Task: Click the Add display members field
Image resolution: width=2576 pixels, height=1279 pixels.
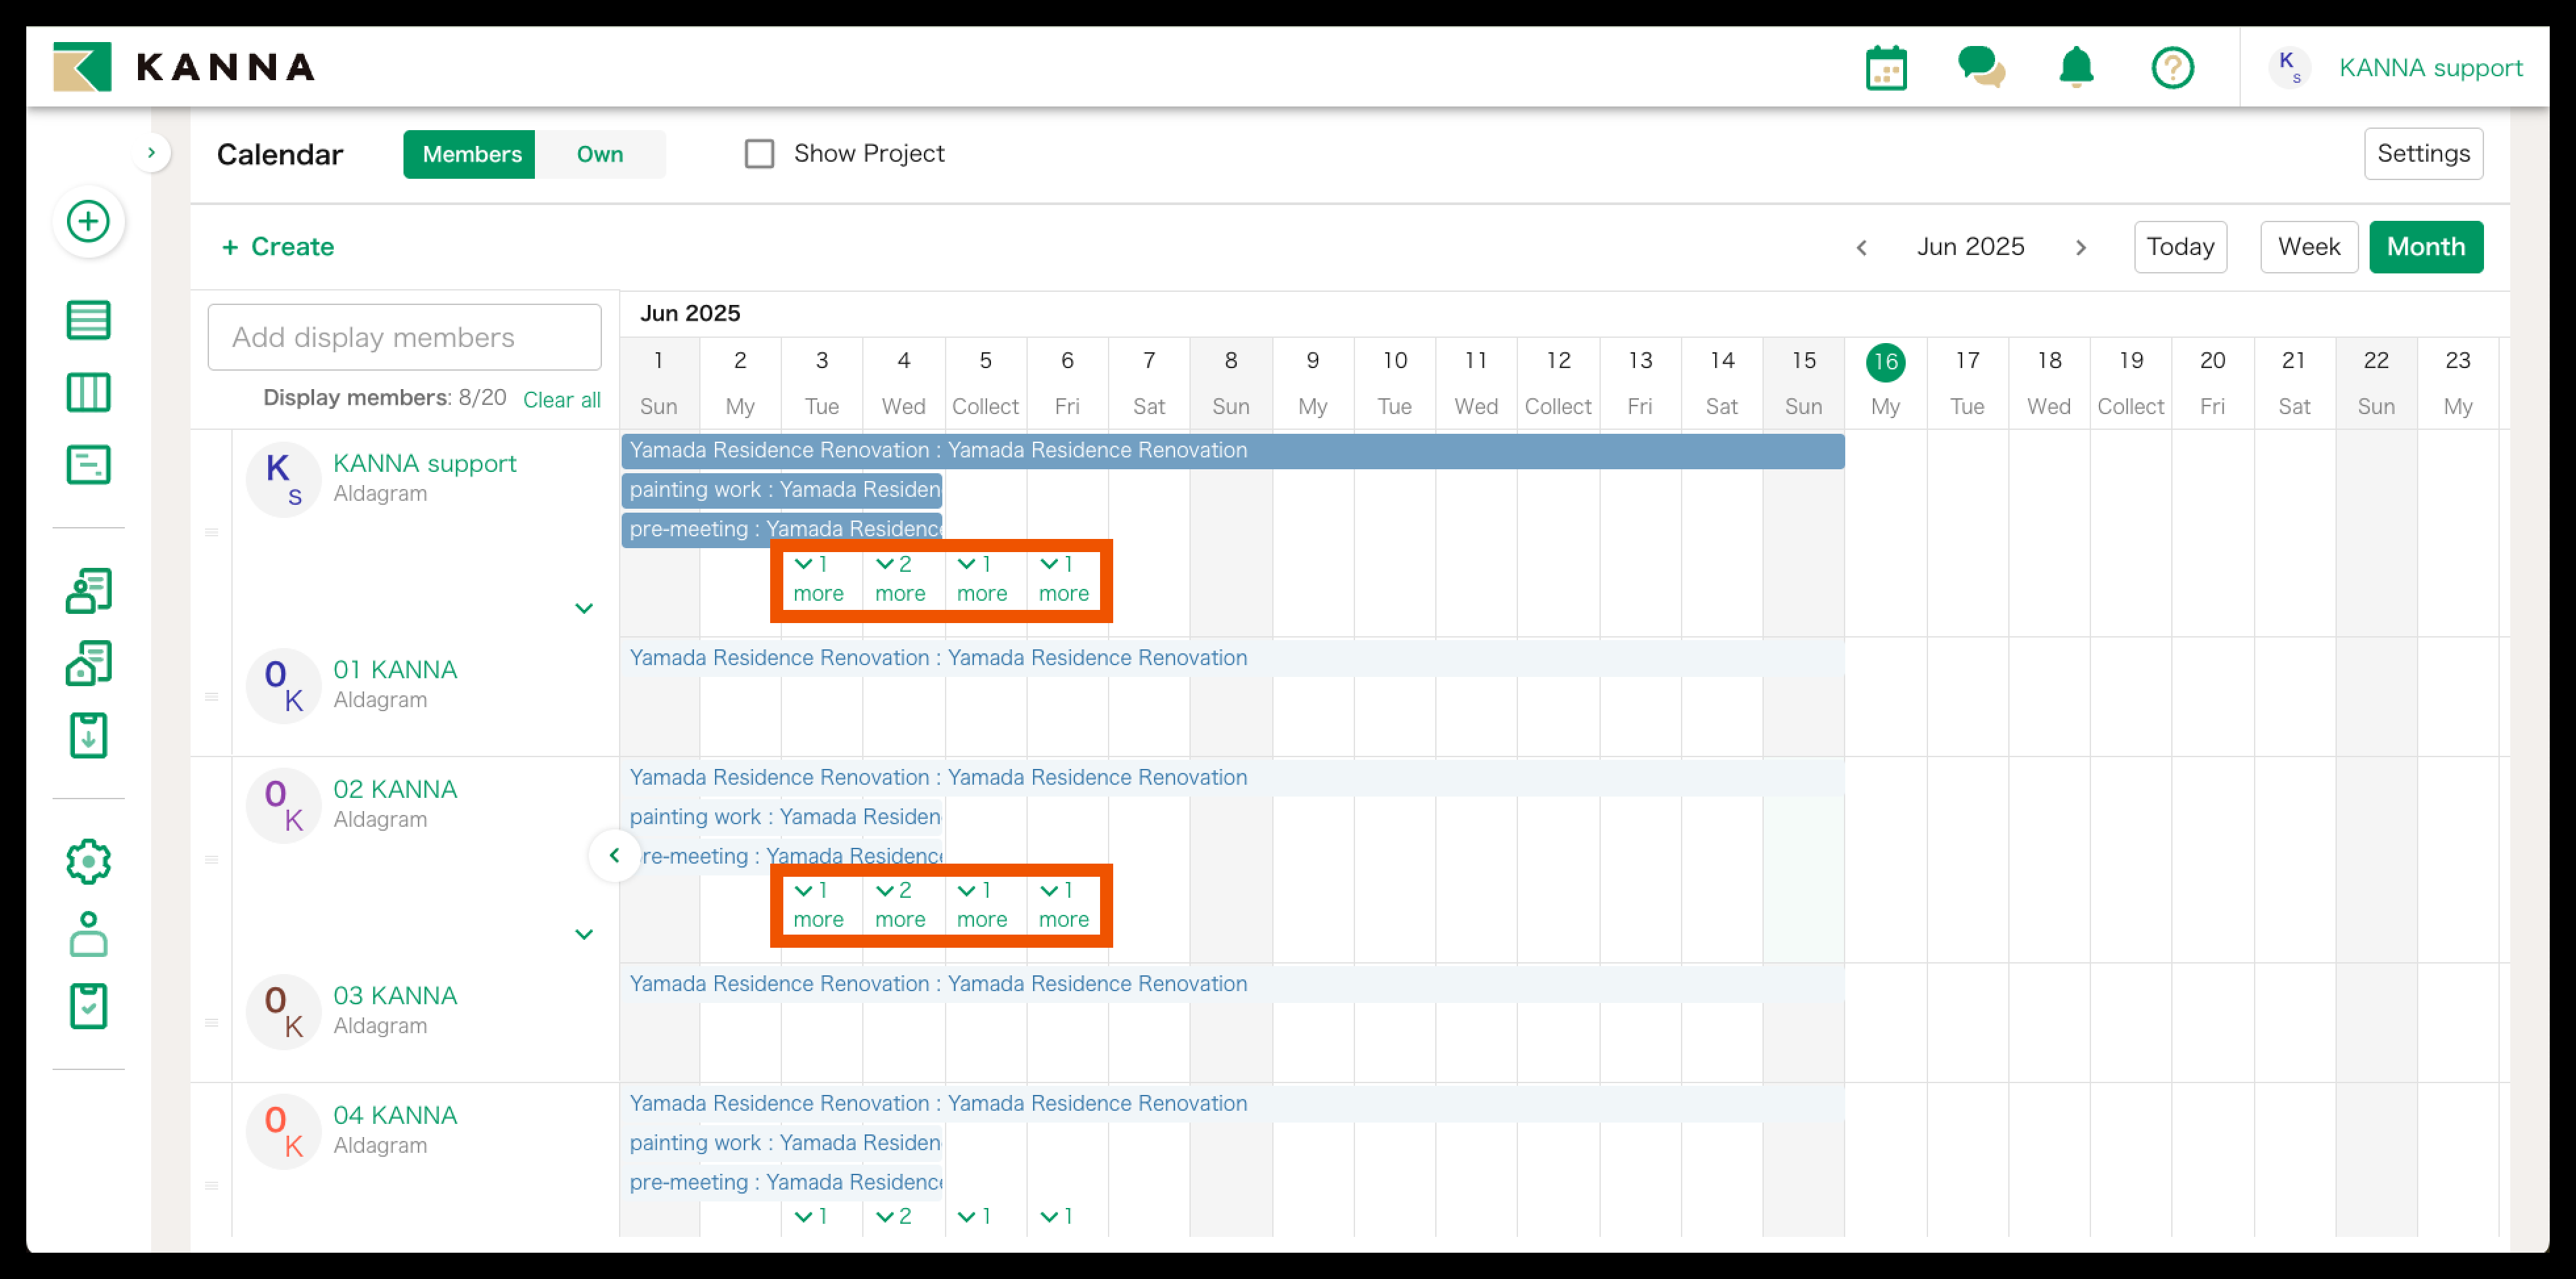Action: (404, 338)
